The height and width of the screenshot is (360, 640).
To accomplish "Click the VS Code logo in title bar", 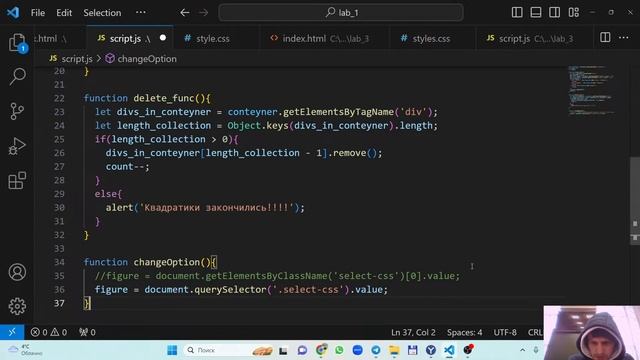I will point(13,12).
